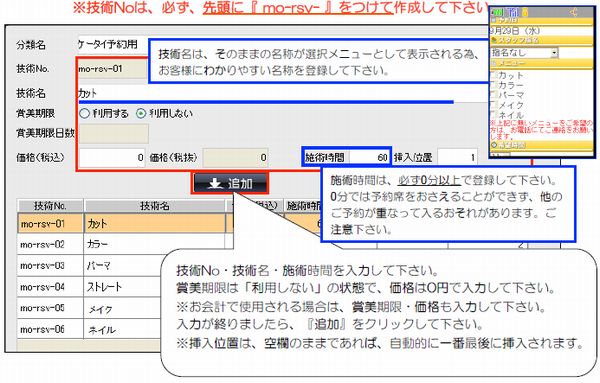Click the blue signal icon in phone preview
The width and height of the screenshot is (600, 383).
(x=513, y=13)
